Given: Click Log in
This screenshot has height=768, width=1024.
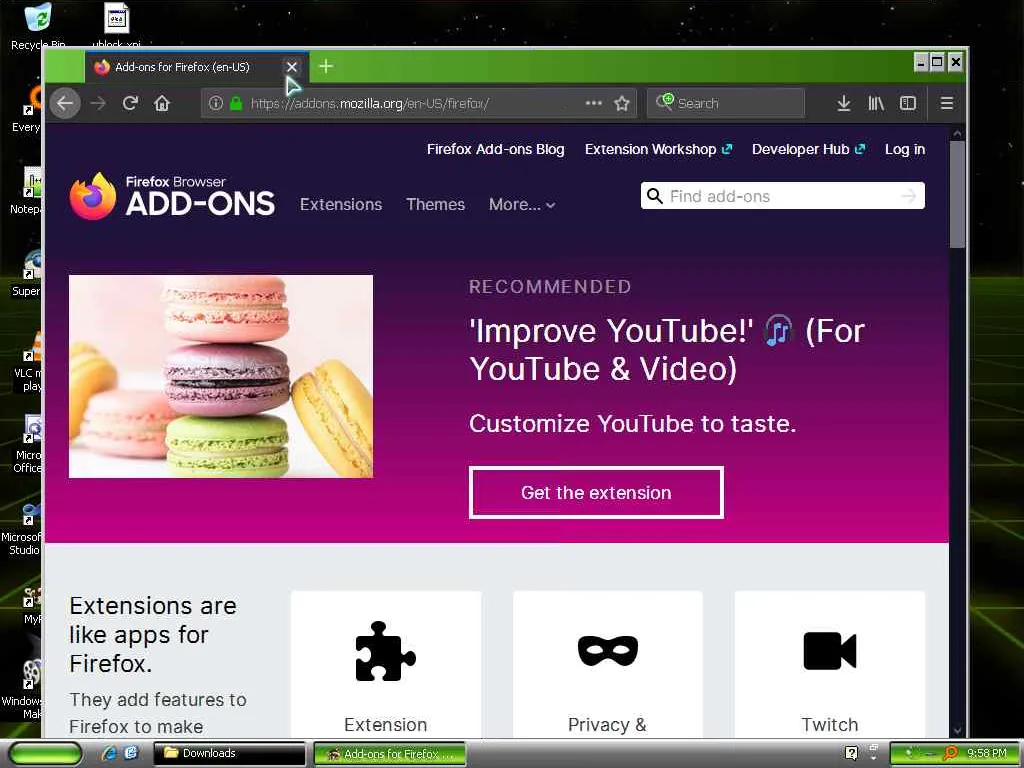Looking at the screenshot, I should pyautogui.click(x=904, y=149).
